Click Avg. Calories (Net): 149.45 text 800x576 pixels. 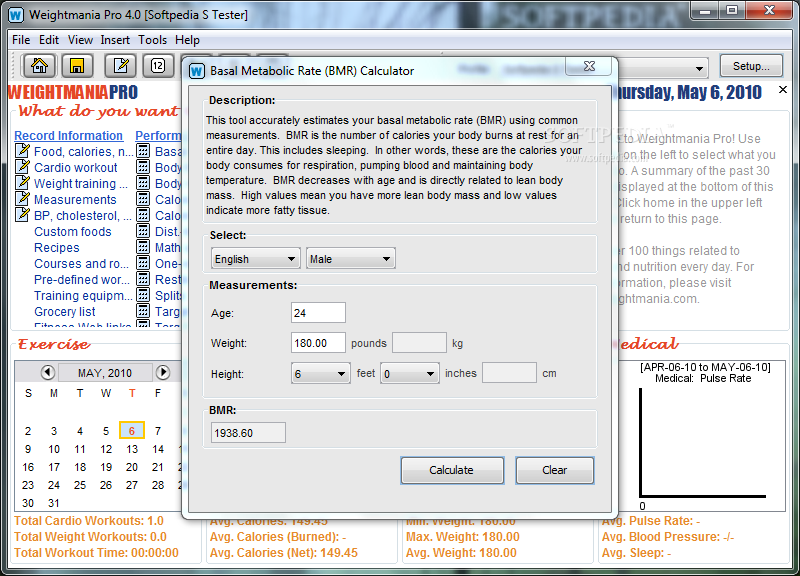click(284, 553)
